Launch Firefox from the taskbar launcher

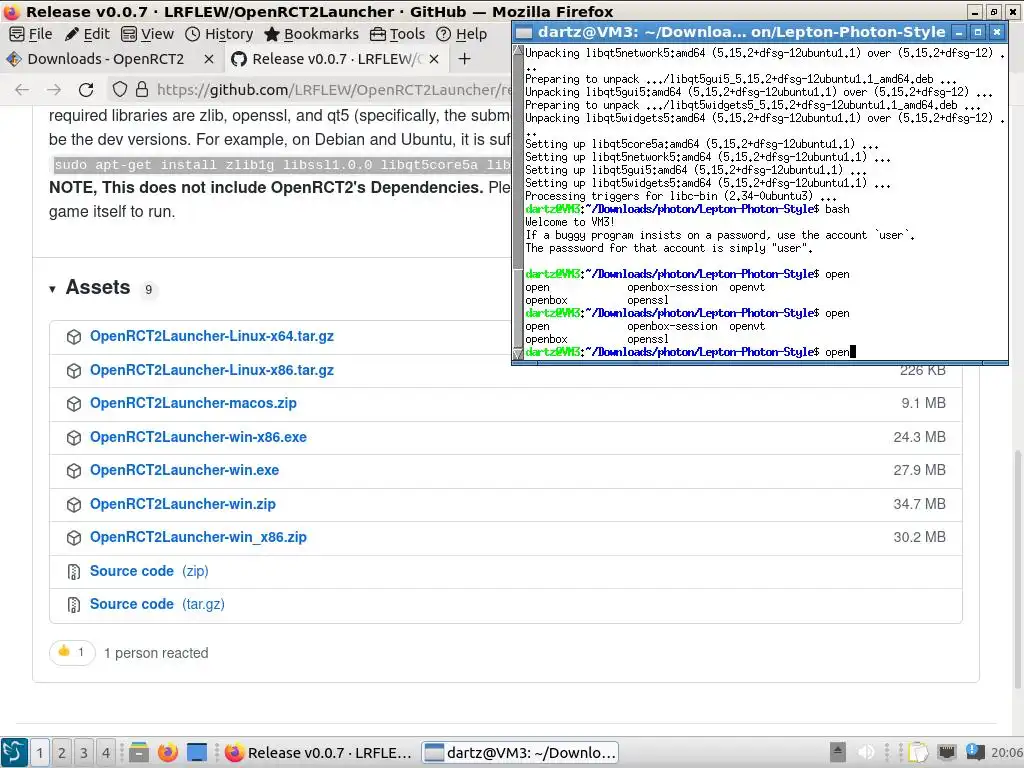click(x=168, y=753)
